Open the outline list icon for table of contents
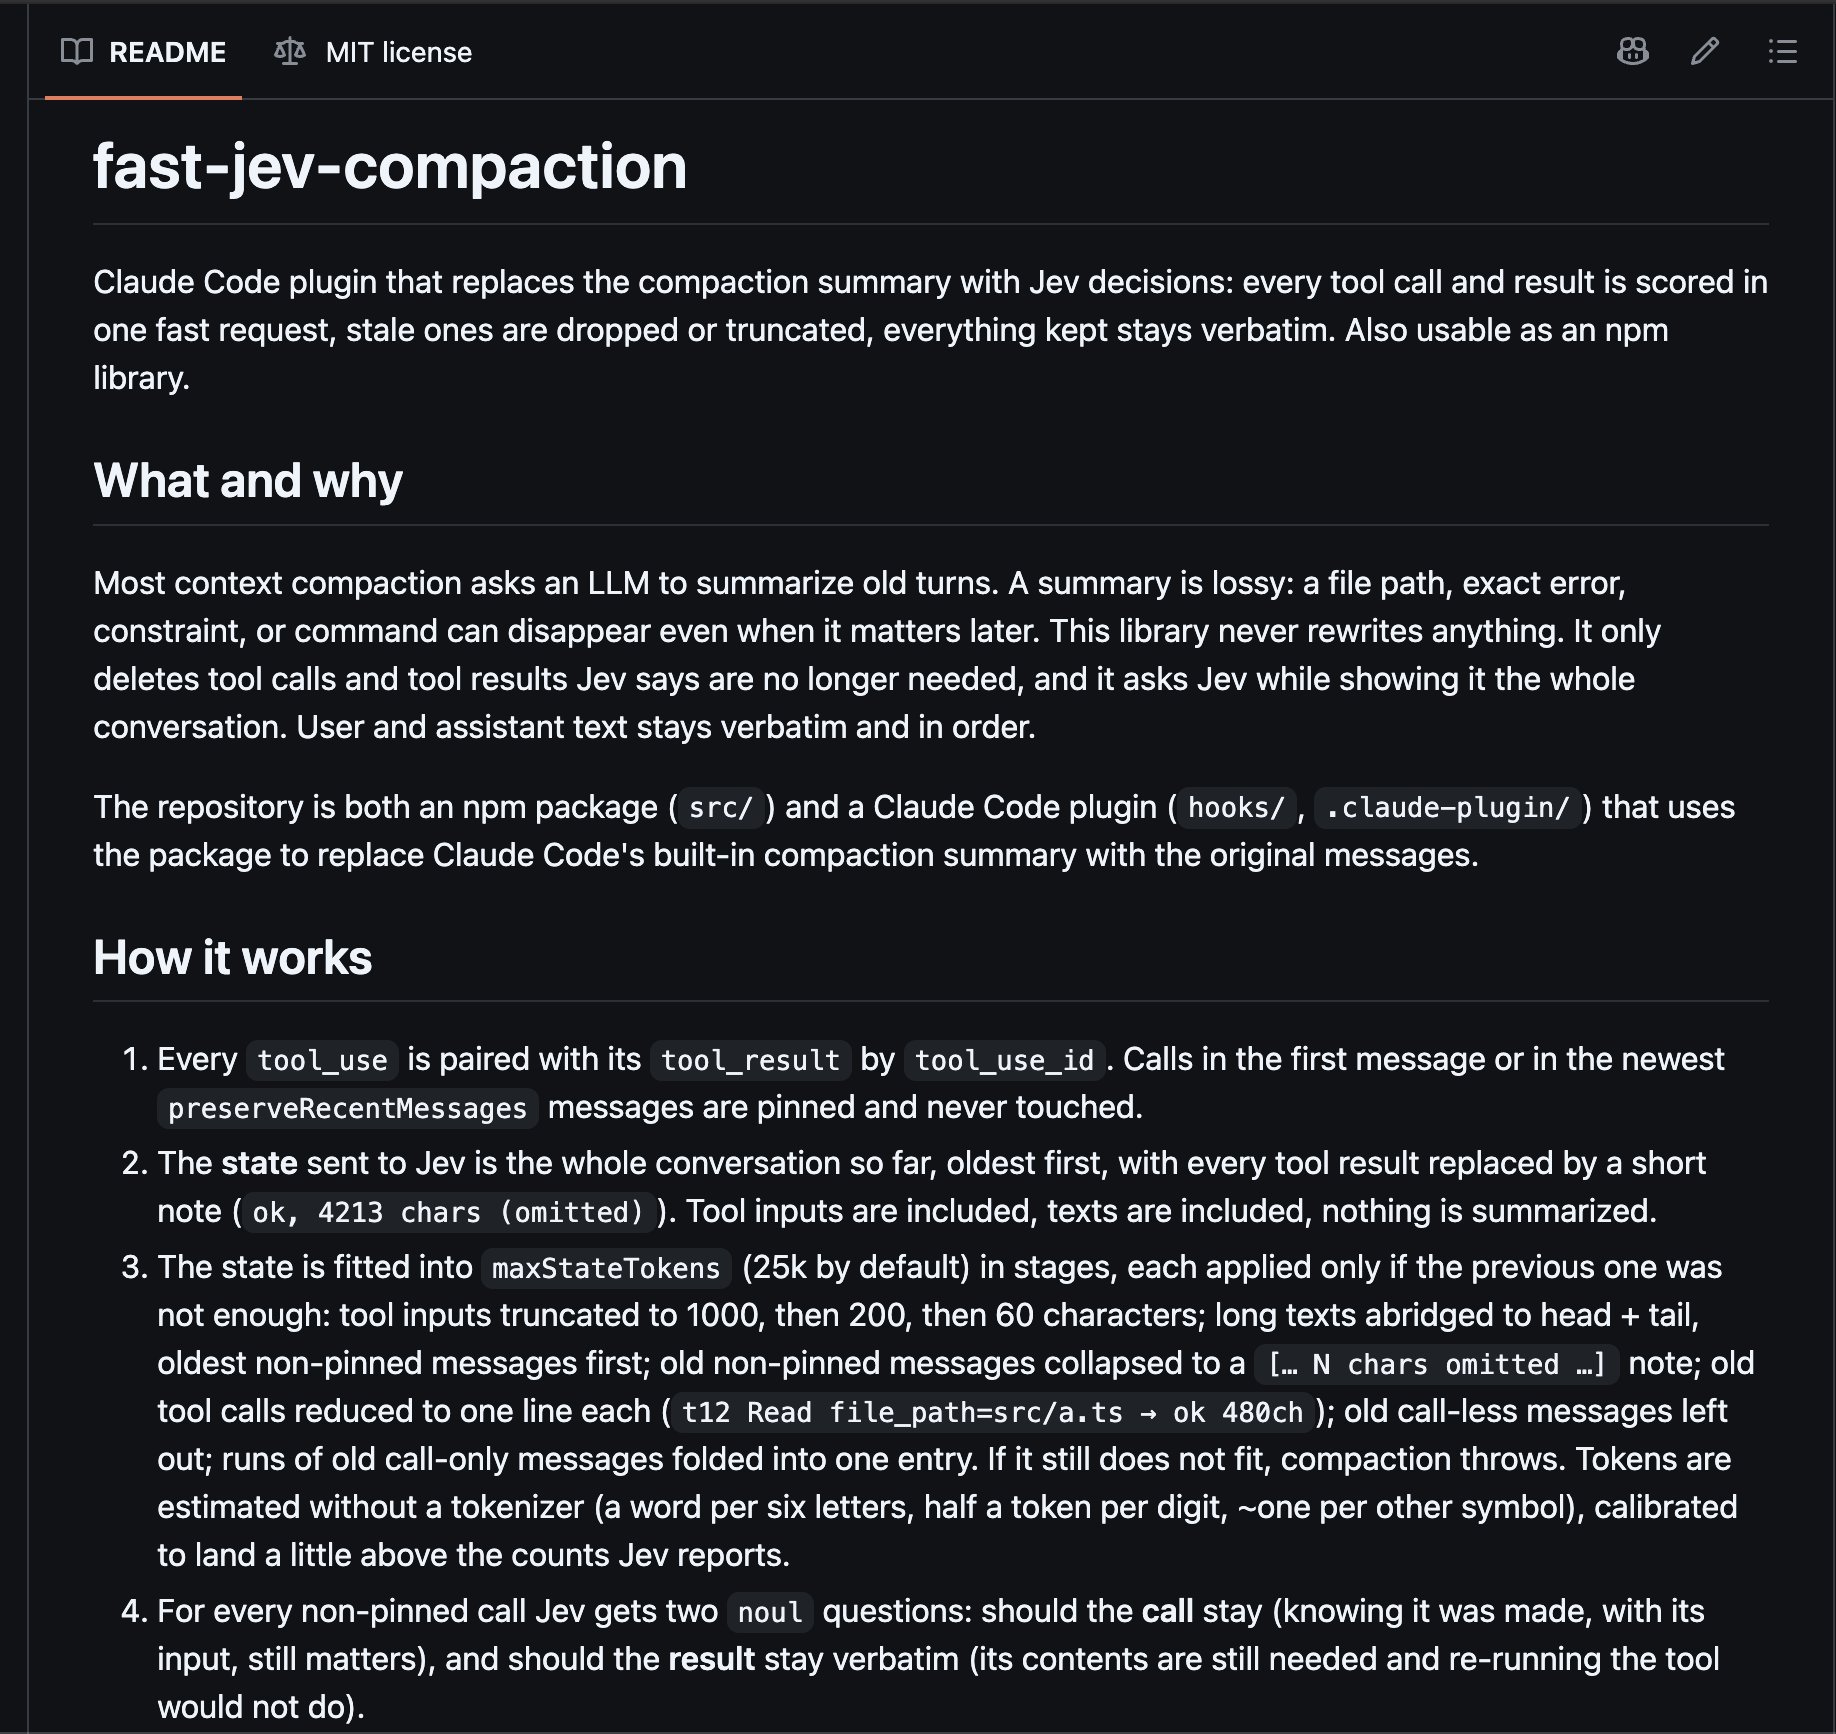The width and height of the screenshot is (1836, 1734). 1782,51
